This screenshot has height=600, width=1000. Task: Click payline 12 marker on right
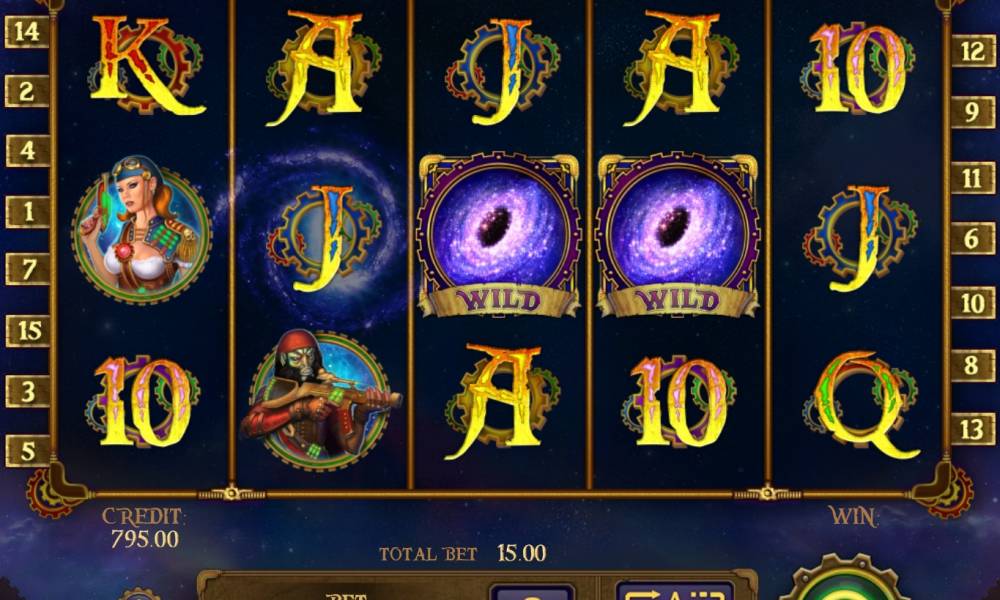point(973,51)
